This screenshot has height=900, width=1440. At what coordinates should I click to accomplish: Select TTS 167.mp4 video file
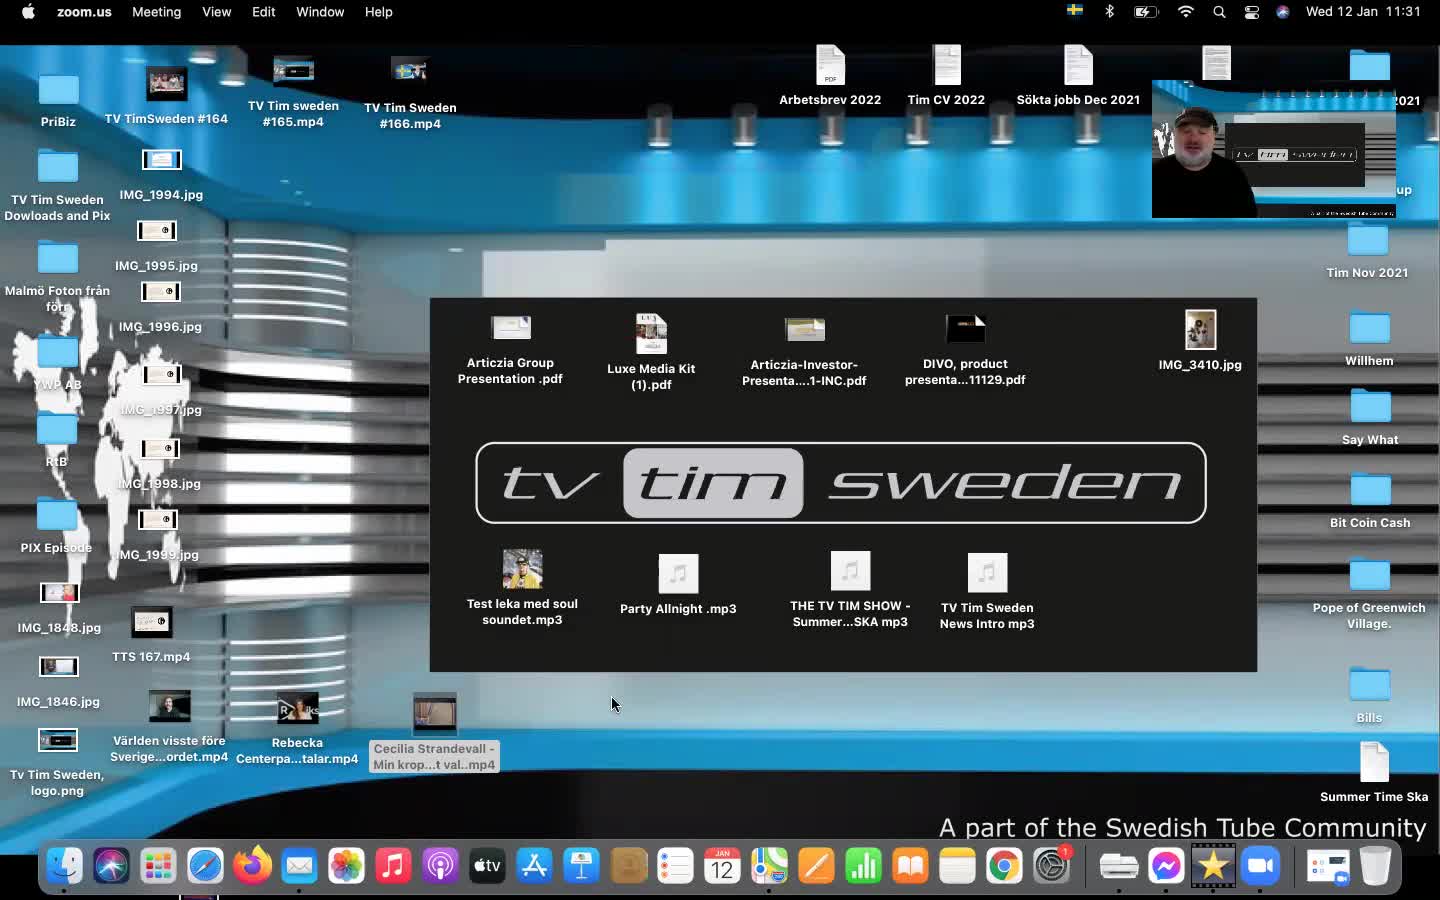(x=151, y=635)
